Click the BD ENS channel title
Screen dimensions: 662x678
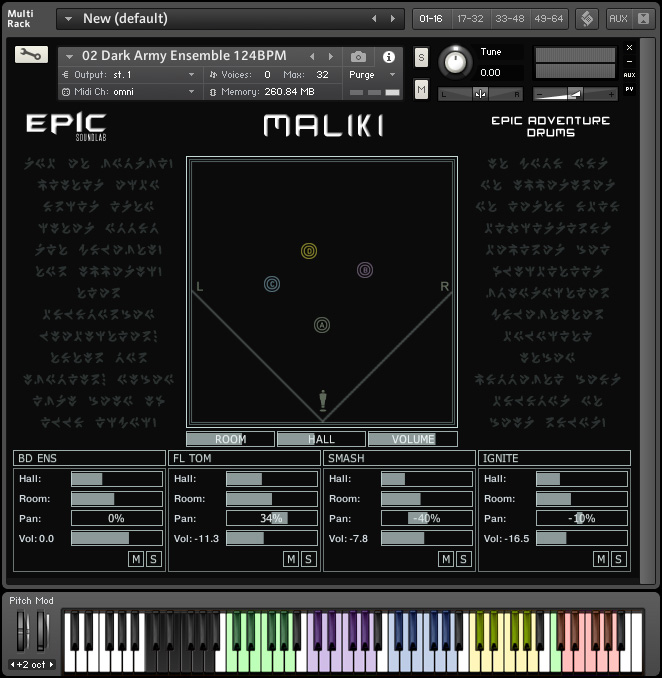pyautogui.click(x=90, y=458)
